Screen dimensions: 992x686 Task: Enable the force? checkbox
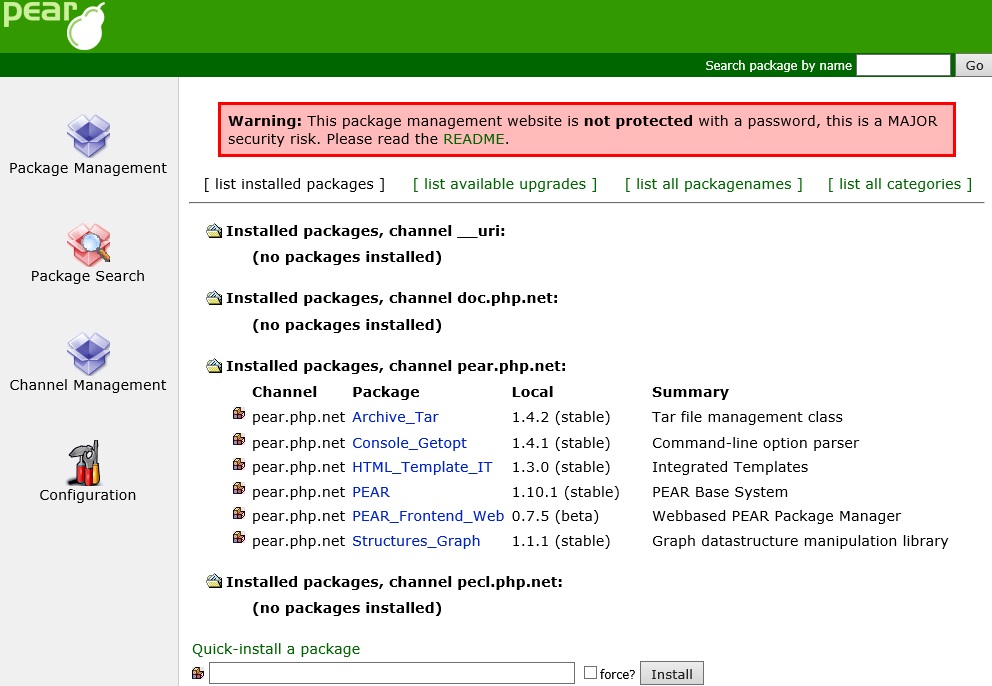[590, 672]
